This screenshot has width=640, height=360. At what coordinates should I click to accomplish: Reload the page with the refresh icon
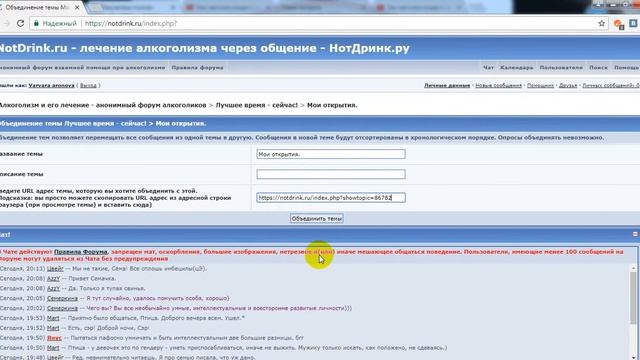tap(20, 24)
